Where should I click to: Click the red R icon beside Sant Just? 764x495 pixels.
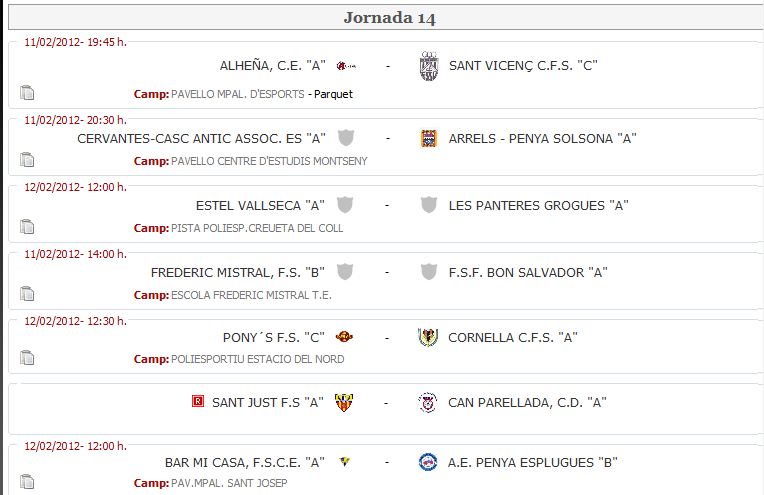pyautogui.click(x=198, y=401)
